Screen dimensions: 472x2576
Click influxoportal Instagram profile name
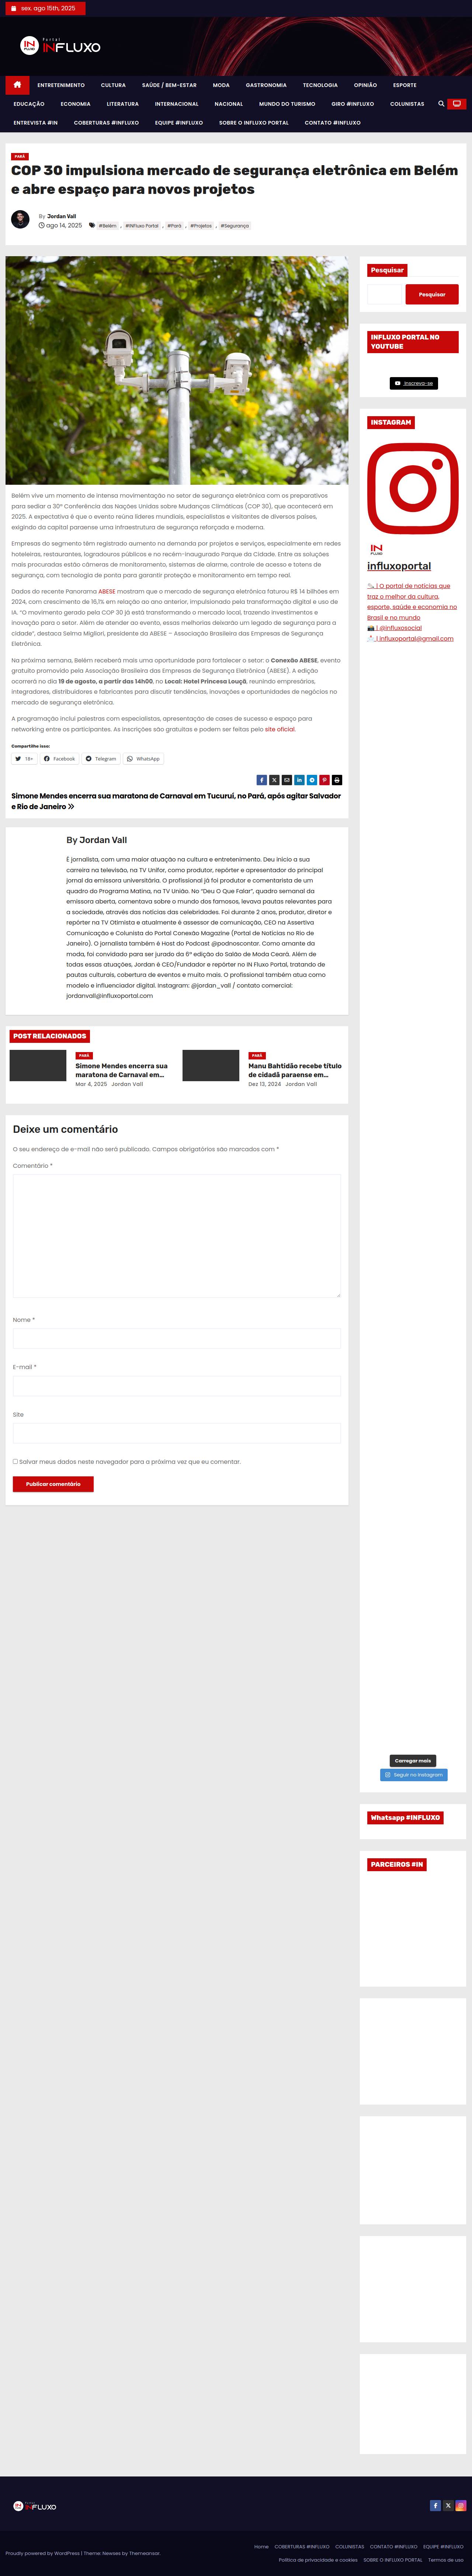pyautogui.click(x=399, y=566)
